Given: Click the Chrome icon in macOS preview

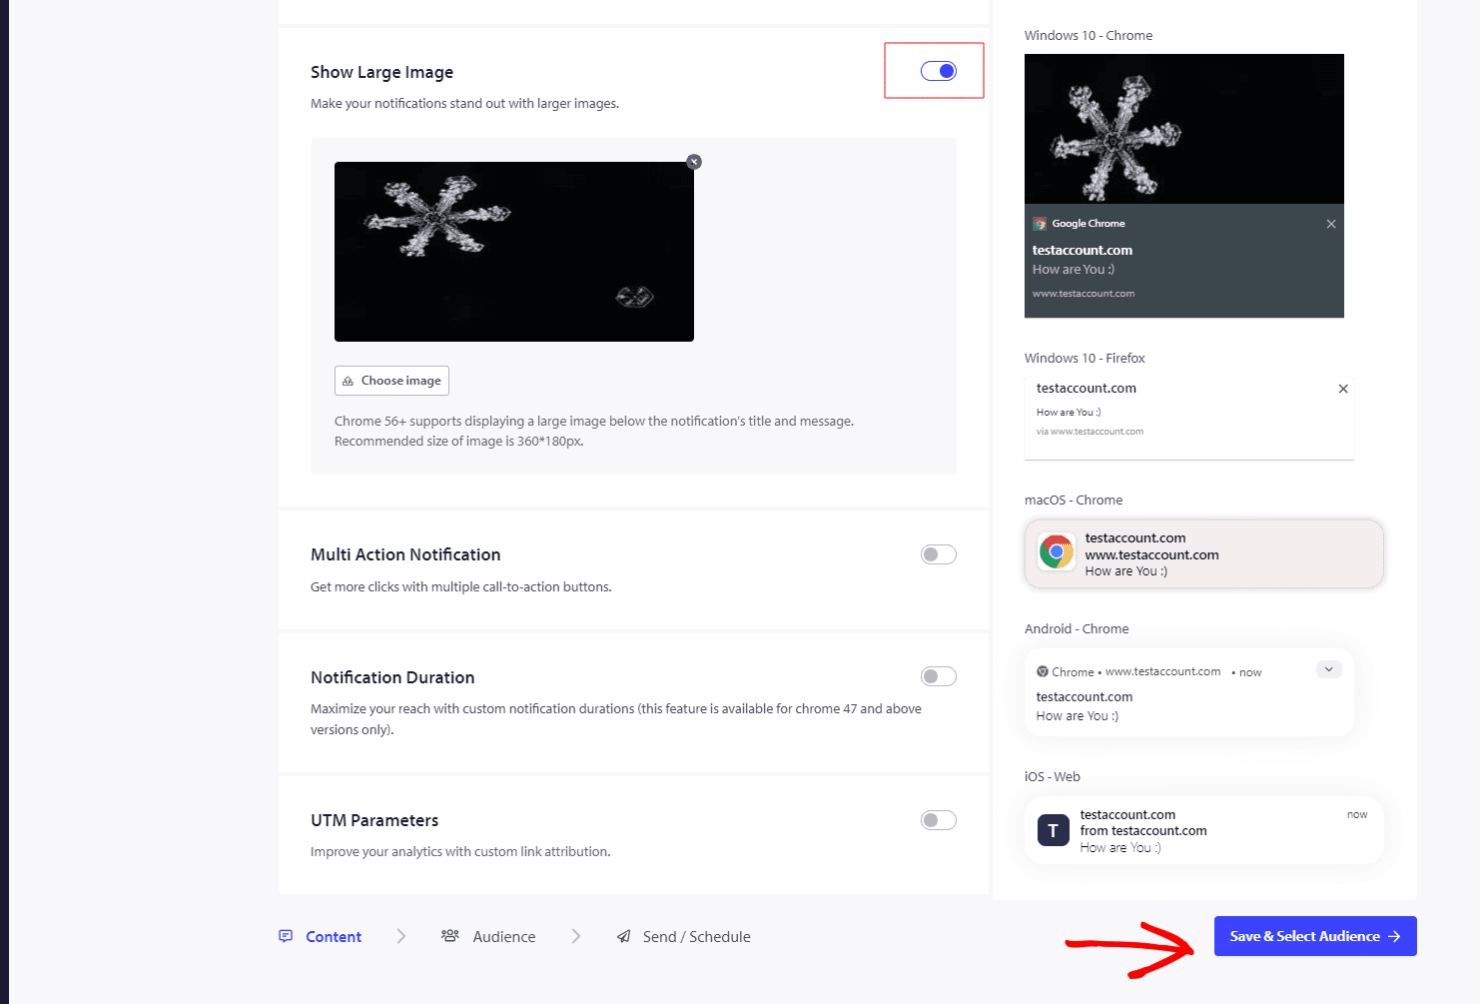Looking at the screenshot, I should pos(1056,551).
